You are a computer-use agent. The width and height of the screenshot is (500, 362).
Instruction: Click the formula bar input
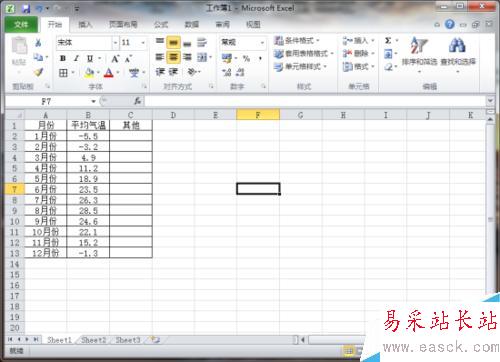[x=315, y=101]
